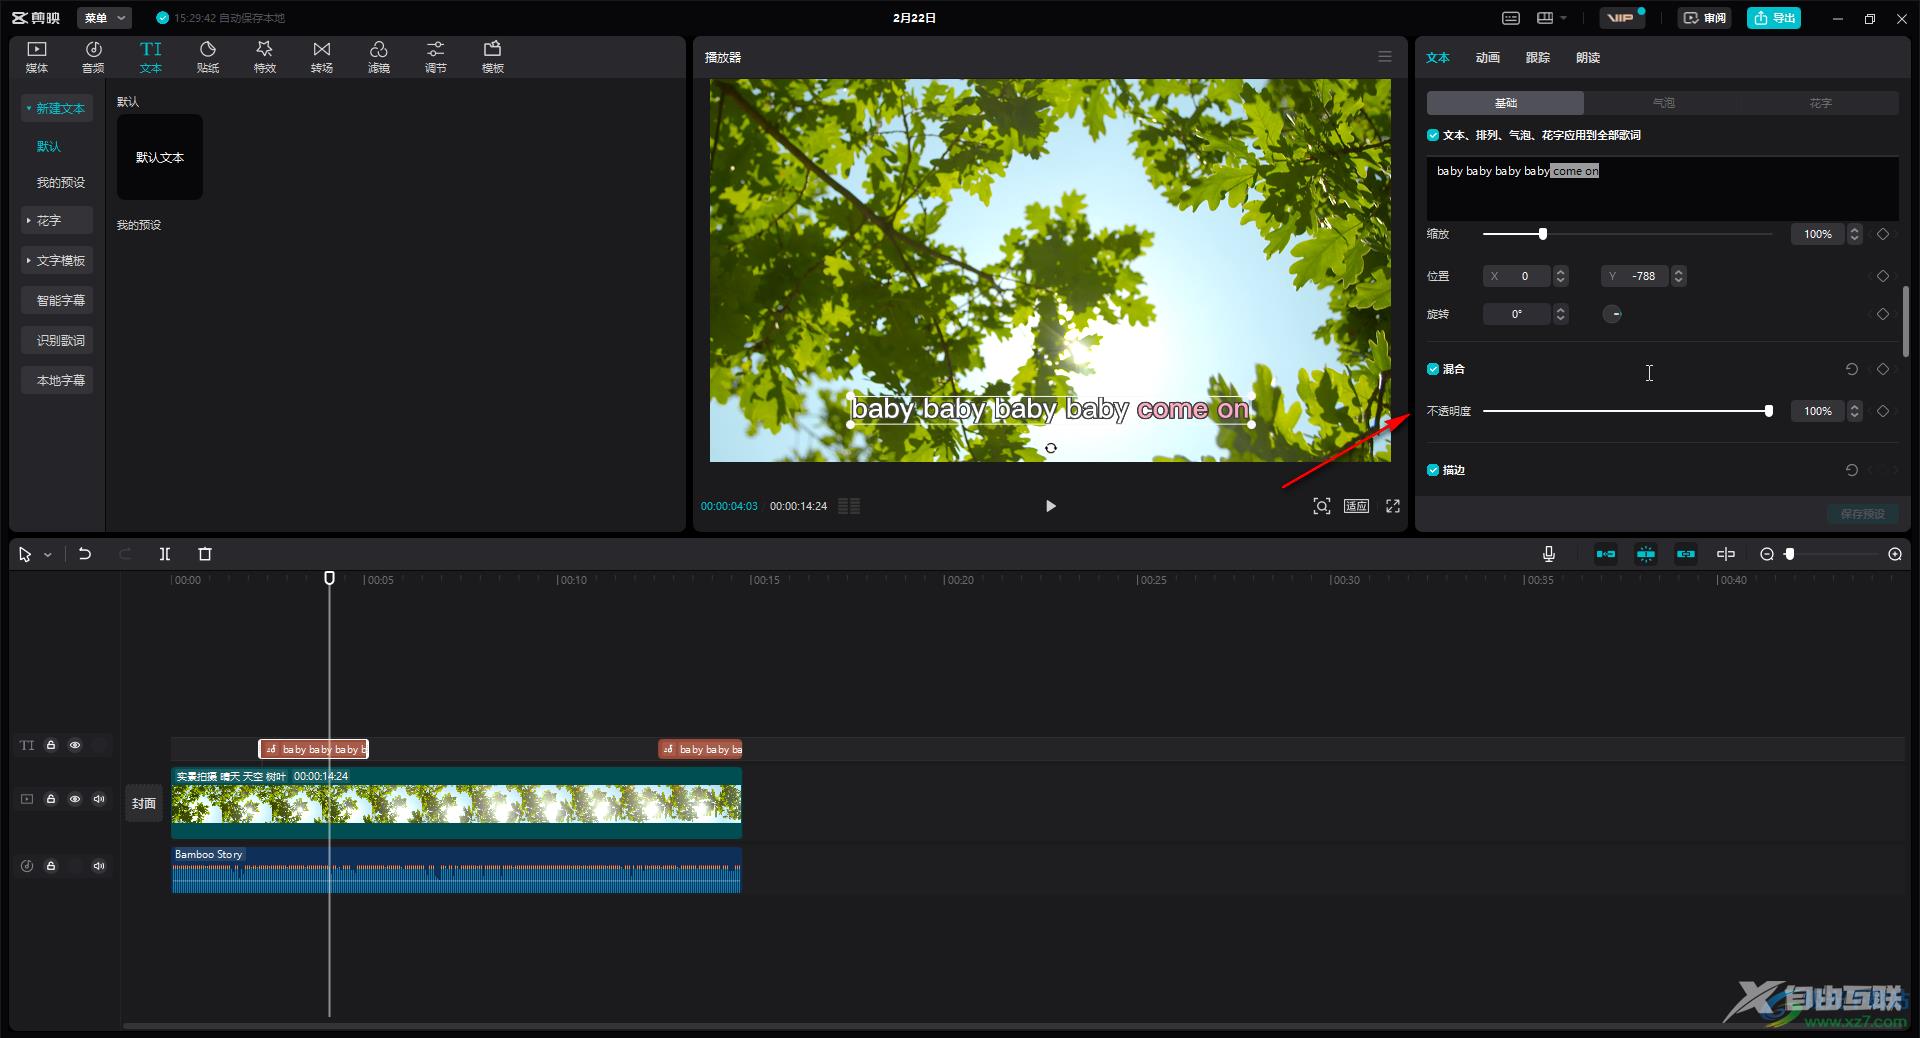1920x1038 pixels.
Task: Open the 转场 transitions panel
Action: (322, 57)
